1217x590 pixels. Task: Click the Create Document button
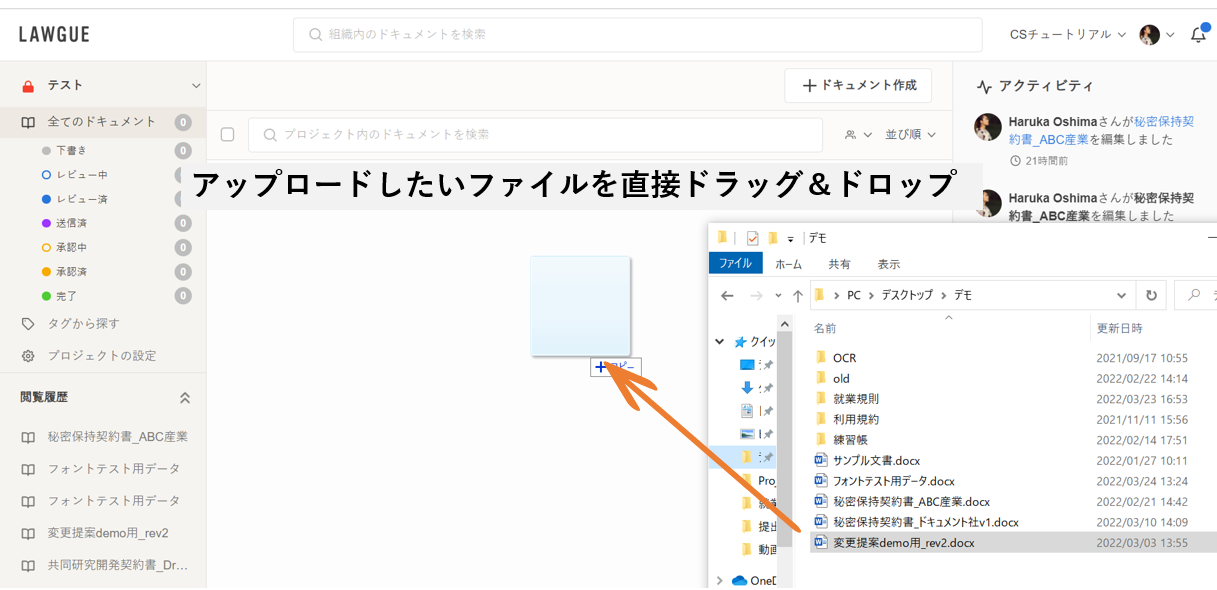point(858,86)
